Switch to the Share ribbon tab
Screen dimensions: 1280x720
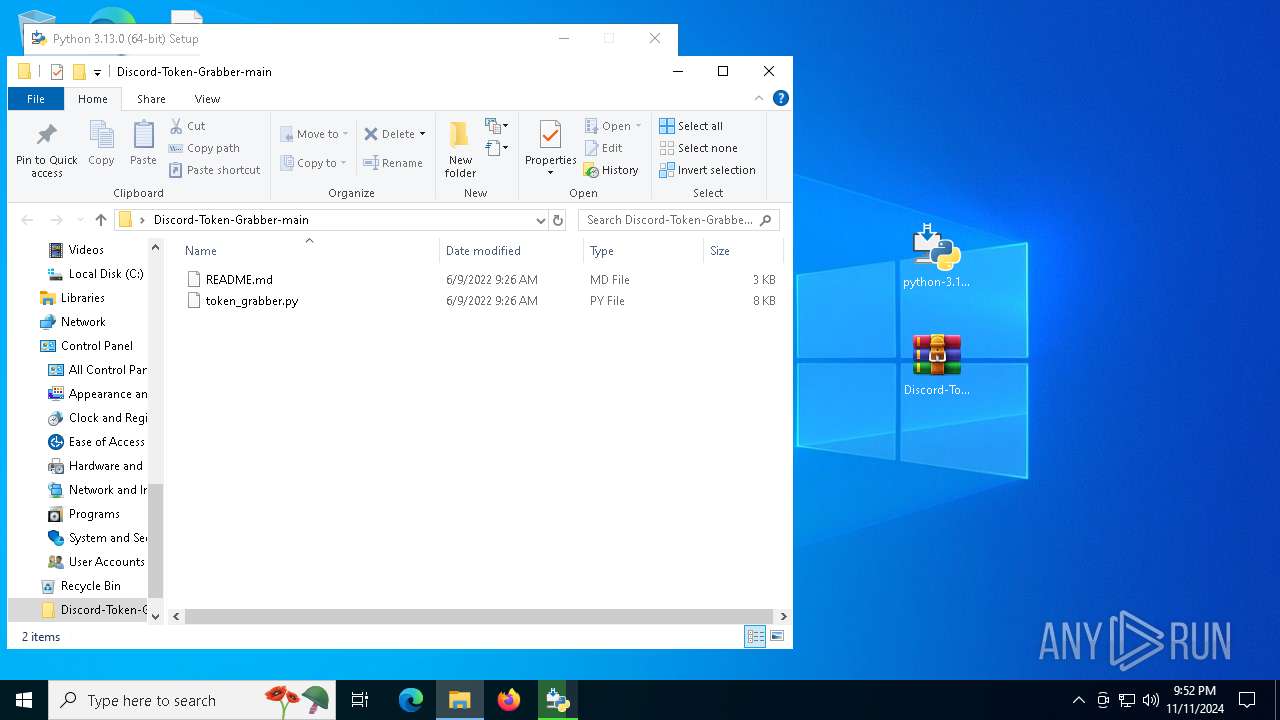tap(152, 99)
